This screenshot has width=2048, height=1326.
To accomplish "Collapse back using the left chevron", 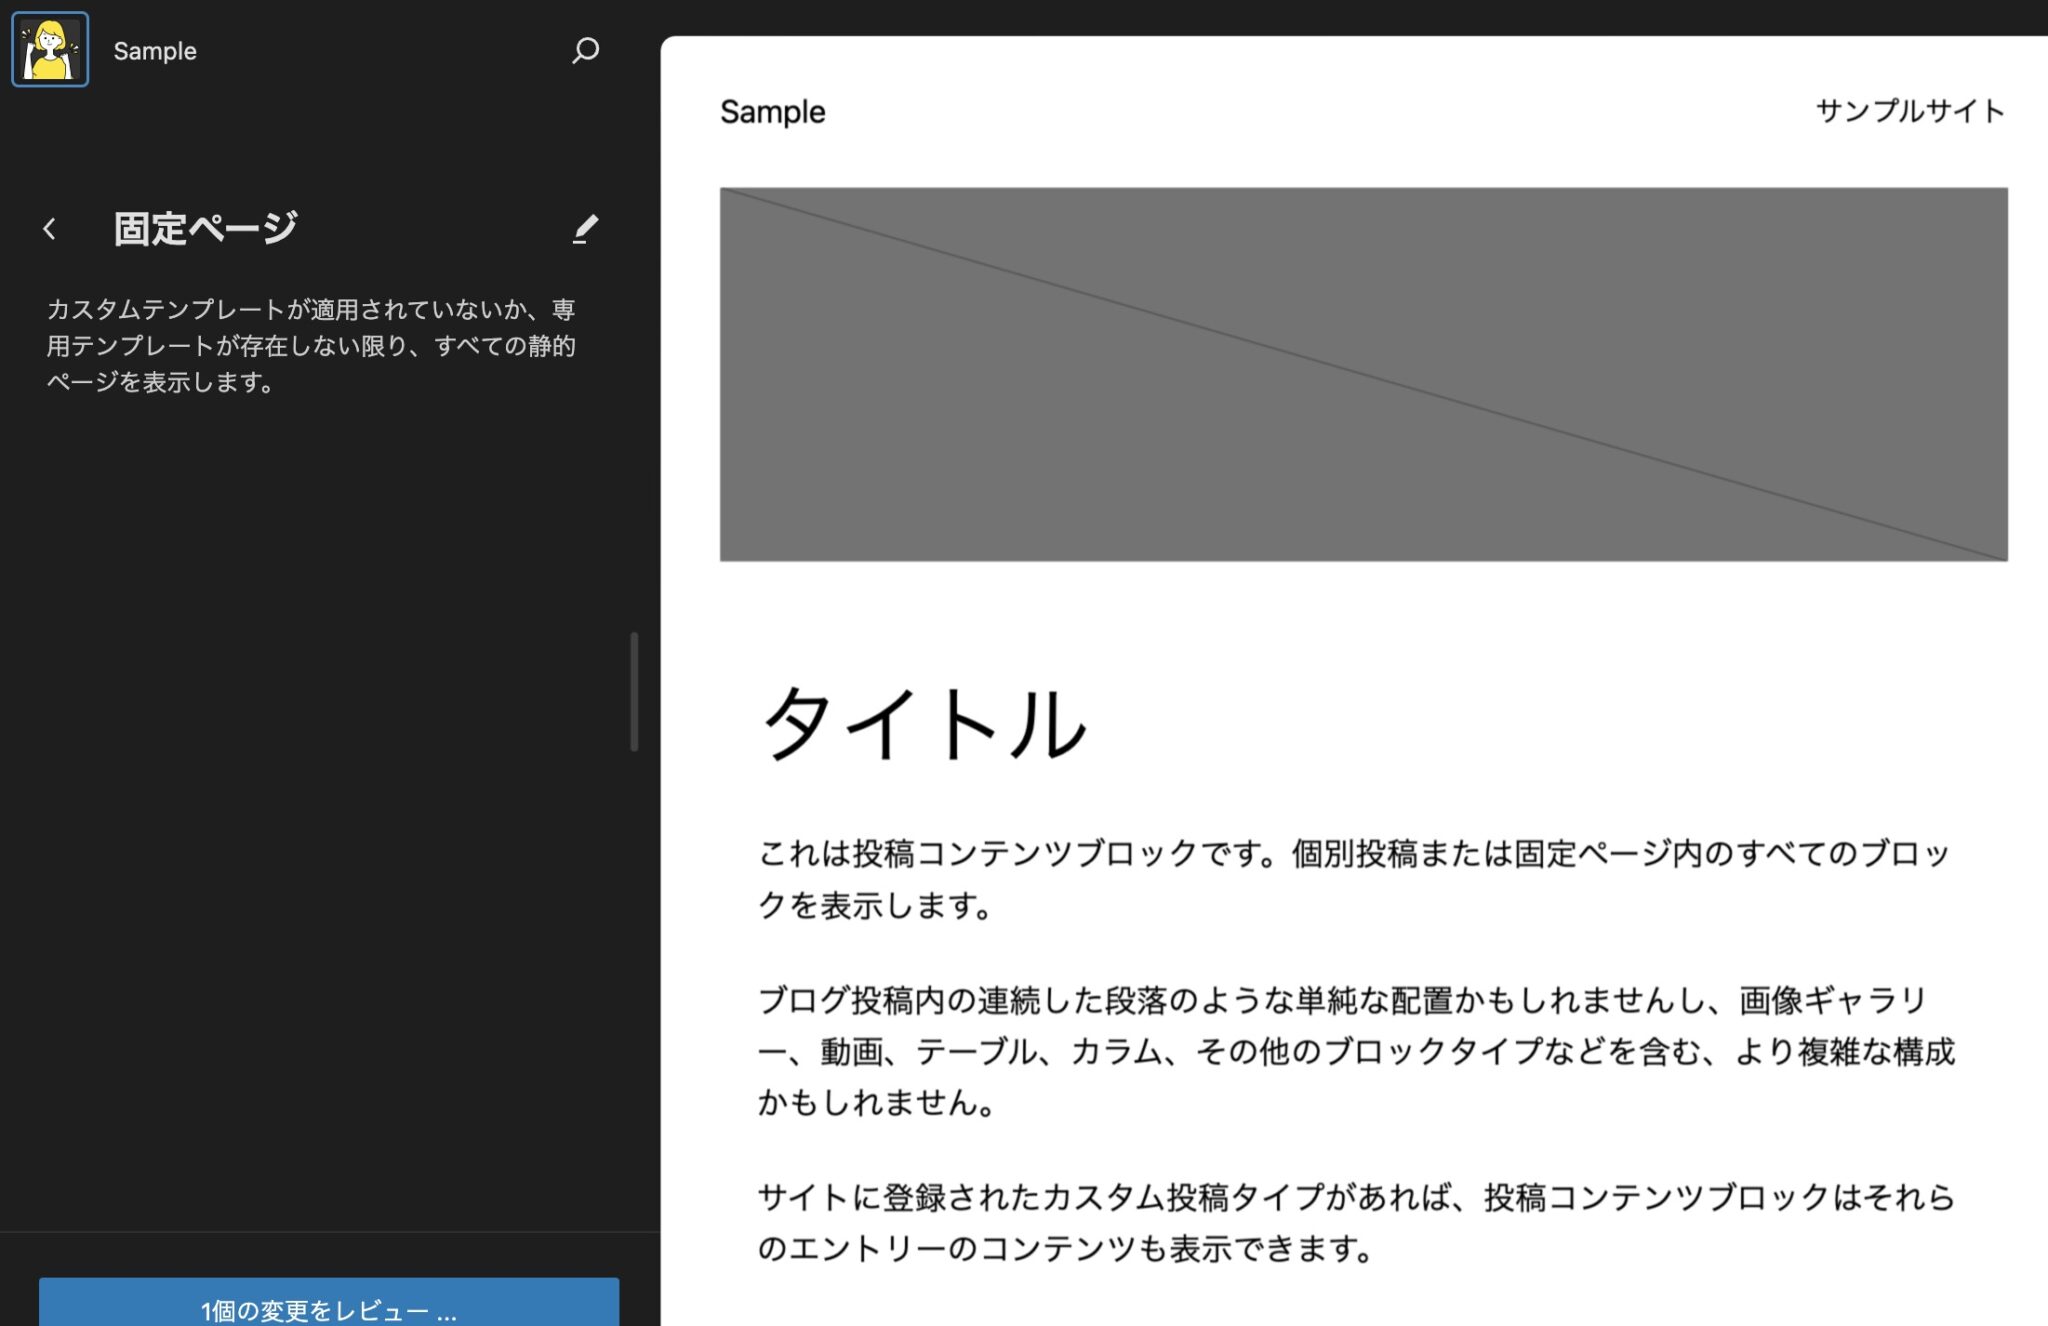I will (48, 229).
